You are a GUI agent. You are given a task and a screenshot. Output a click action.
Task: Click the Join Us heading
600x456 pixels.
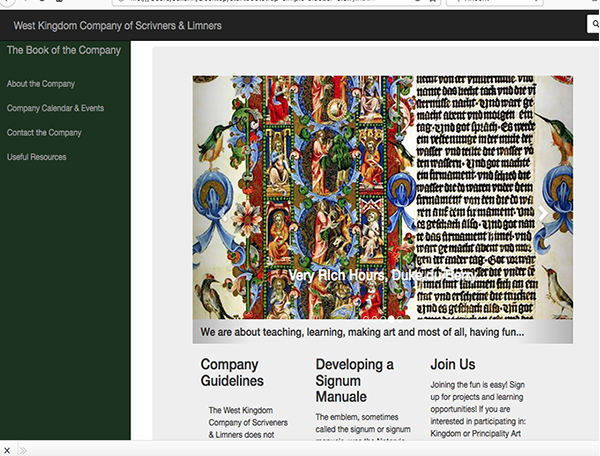click(453, 365)
